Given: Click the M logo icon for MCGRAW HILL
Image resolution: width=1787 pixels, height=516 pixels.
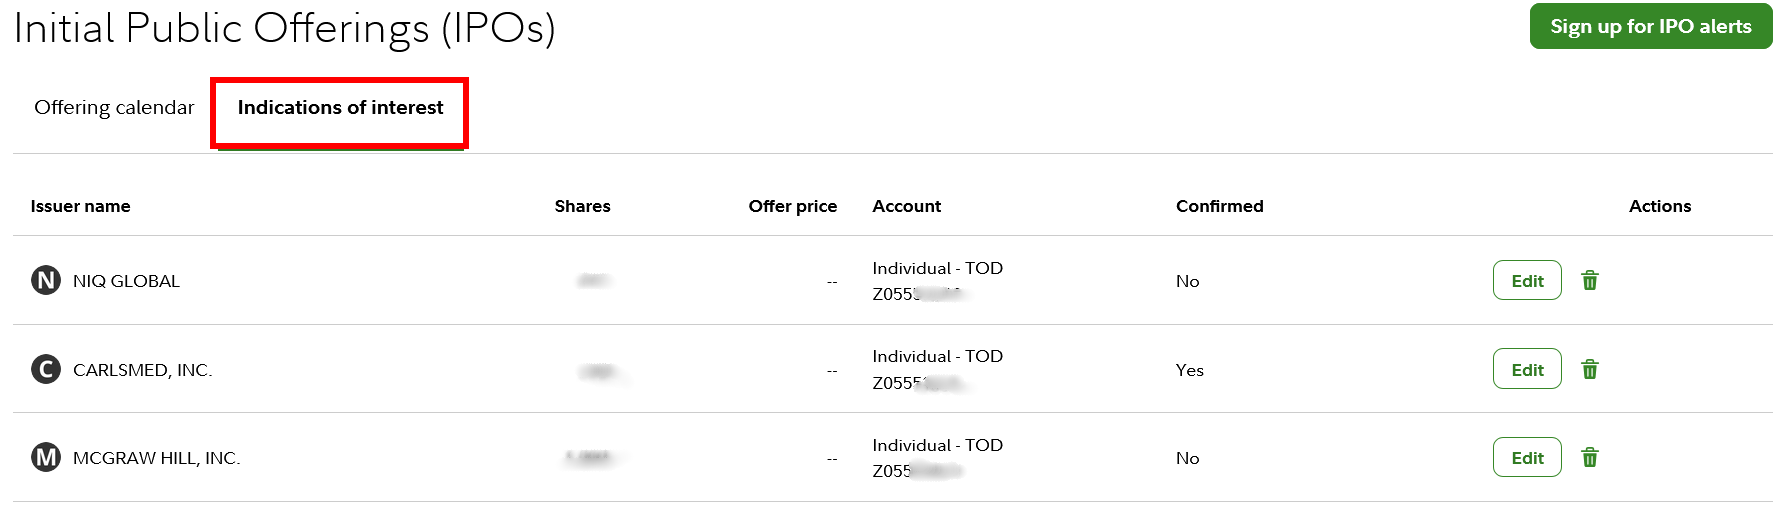Looking at the screenshot, I should [x=46, y=457].
